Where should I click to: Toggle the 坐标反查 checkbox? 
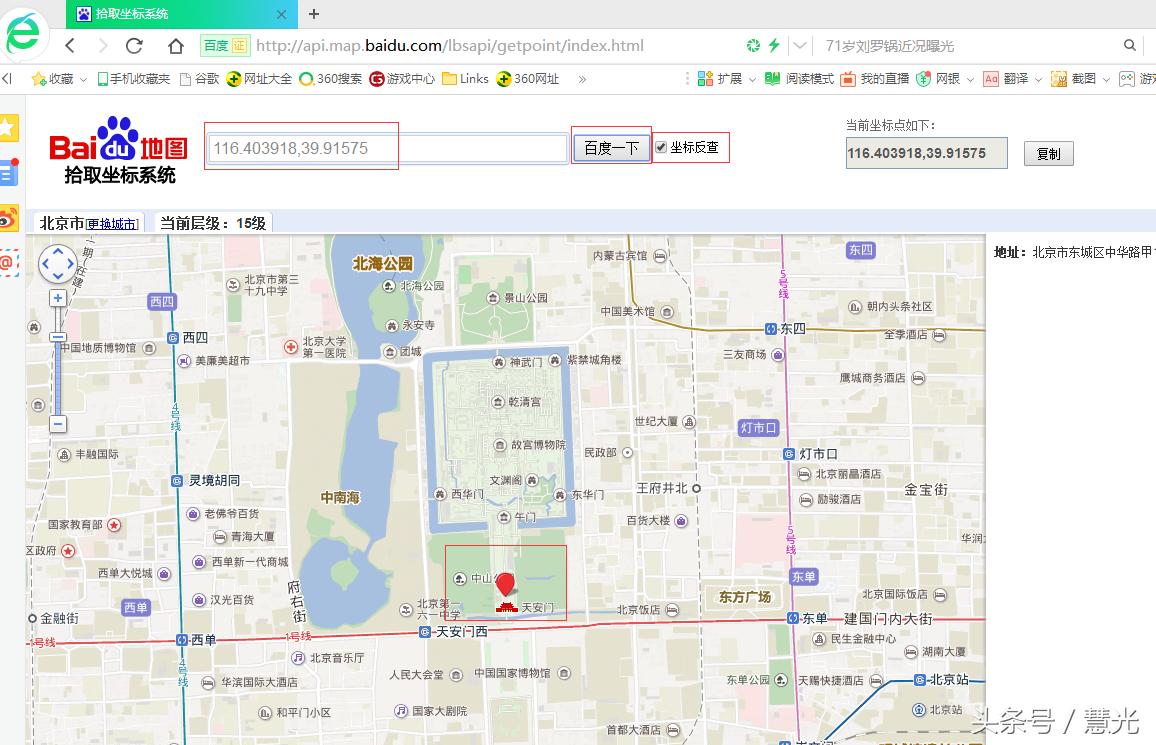(661, 148)
